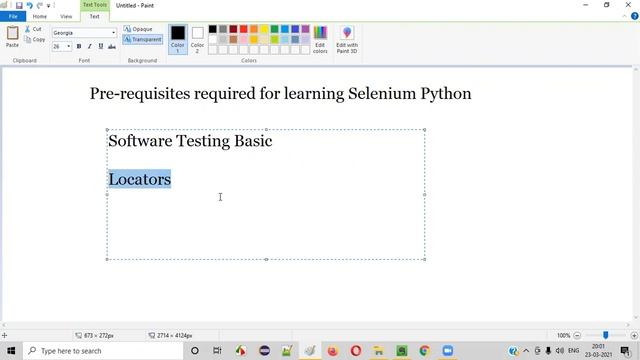Open the File menu
This screenshot has width=640, height=360.
pos(13,16)
